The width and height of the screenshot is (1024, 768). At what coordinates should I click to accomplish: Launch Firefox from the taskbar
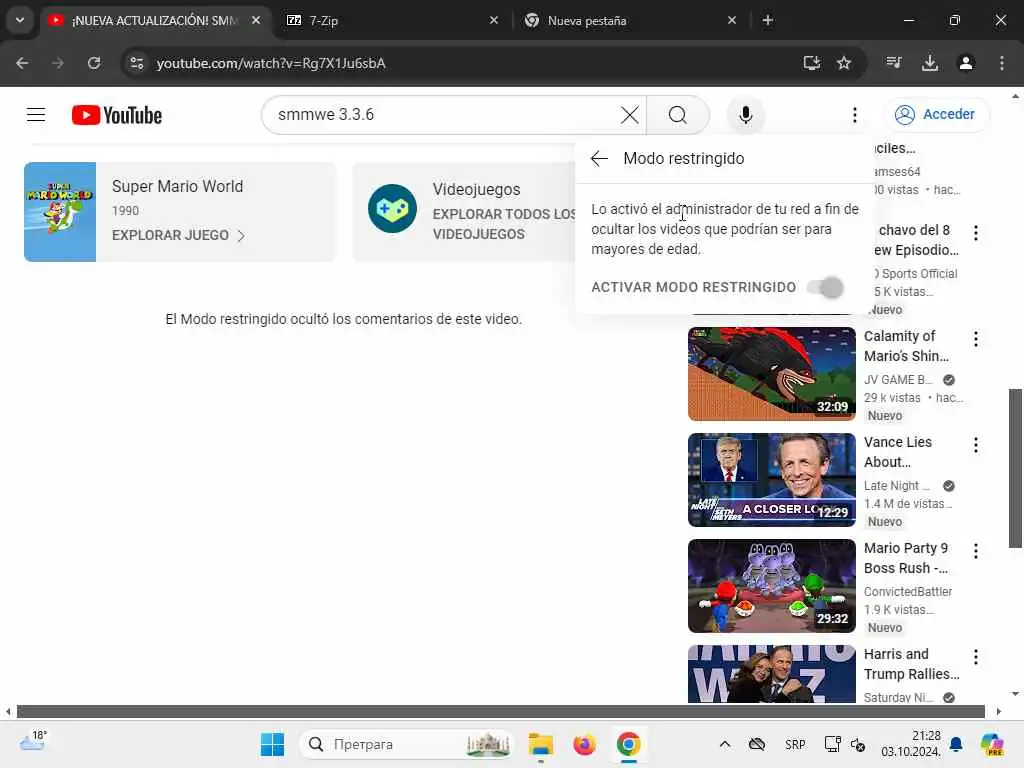click(x=584, y=744)
